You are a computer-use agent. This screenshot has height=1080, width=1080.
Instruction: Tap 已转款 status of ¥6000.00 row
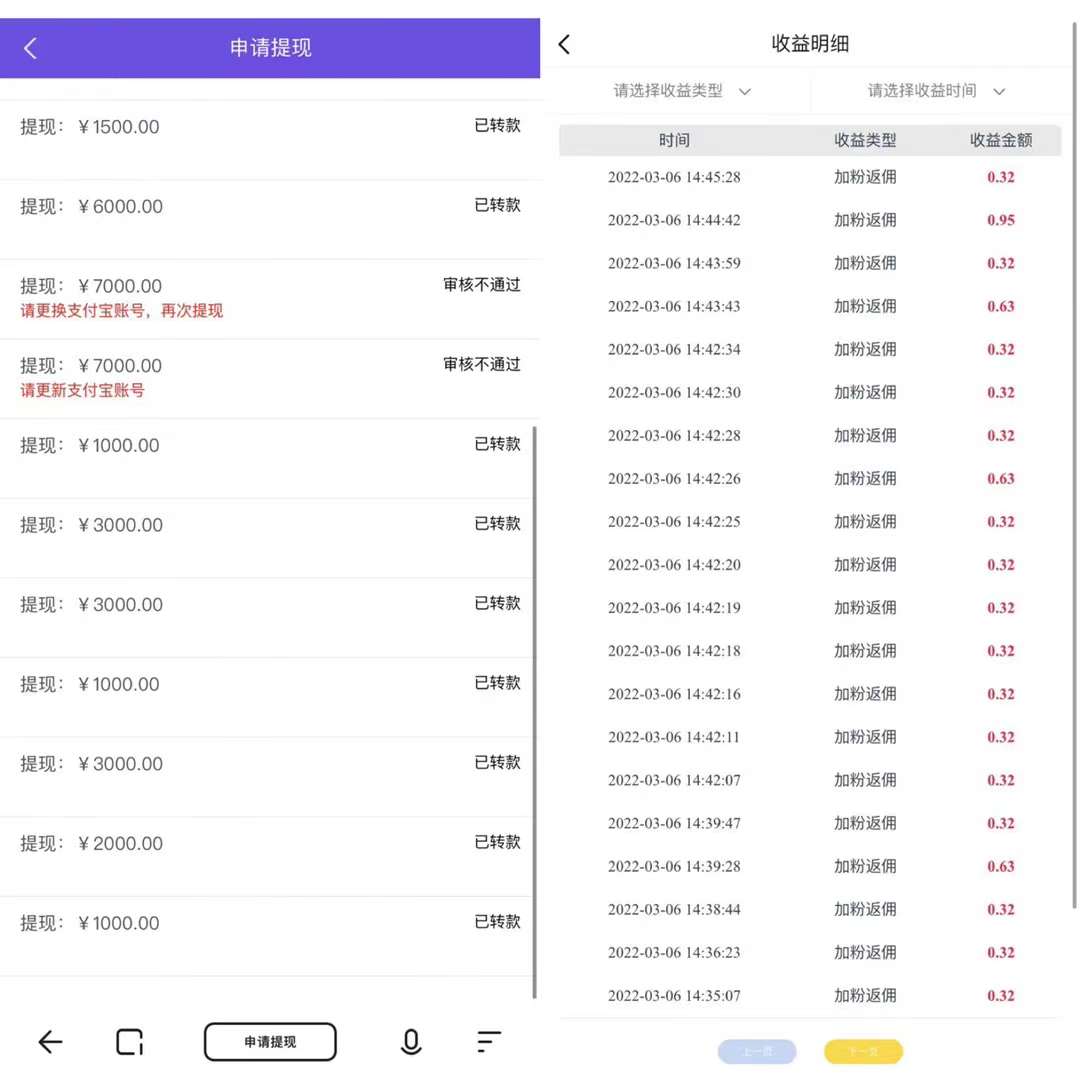pyautogui.click(x=497, y=205)
